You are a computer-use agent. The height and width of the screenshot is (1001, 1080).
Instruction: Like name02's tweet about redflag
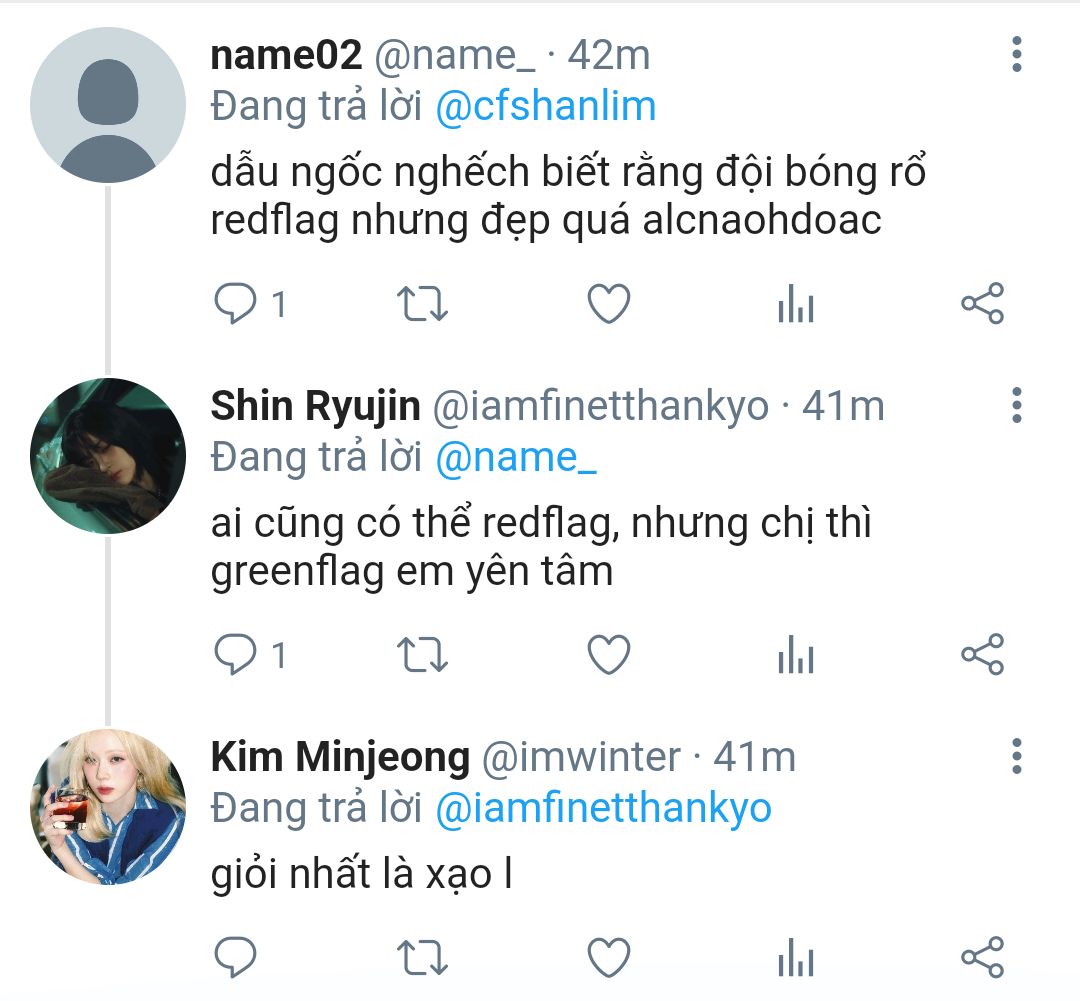[609, 304]
